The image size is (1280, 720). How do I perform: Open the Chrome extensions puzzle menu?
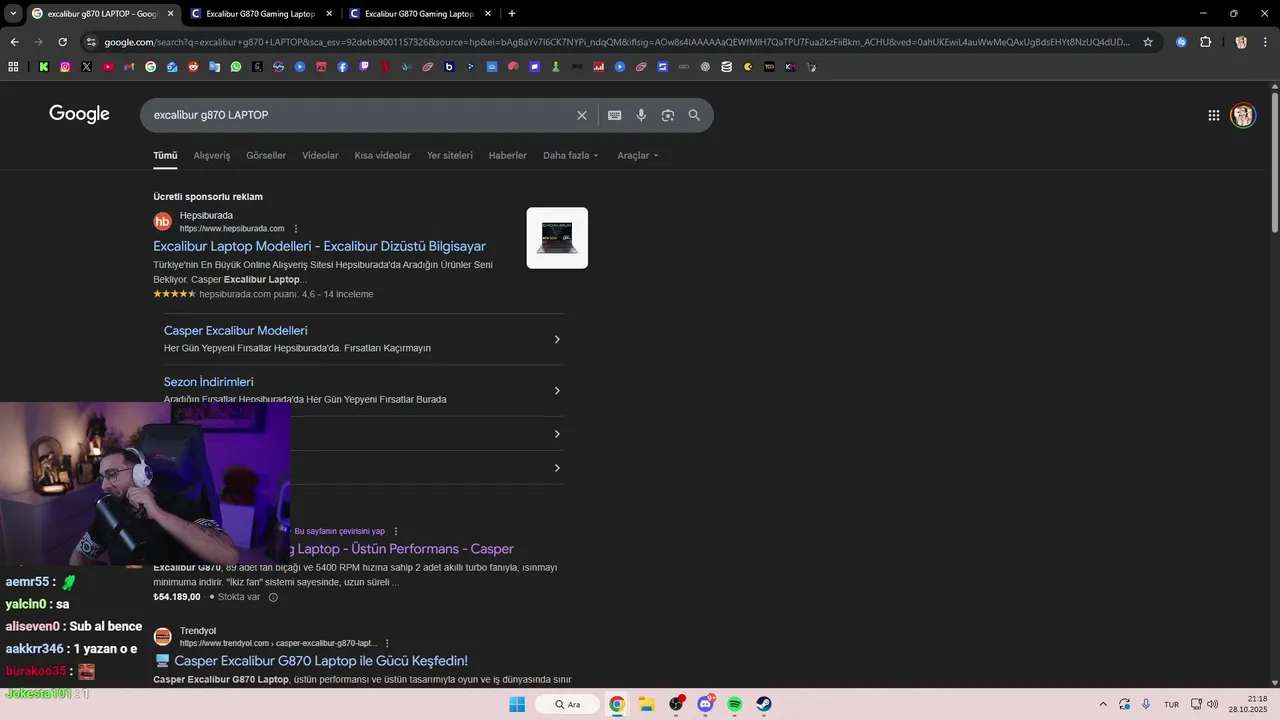(1205, 42)
